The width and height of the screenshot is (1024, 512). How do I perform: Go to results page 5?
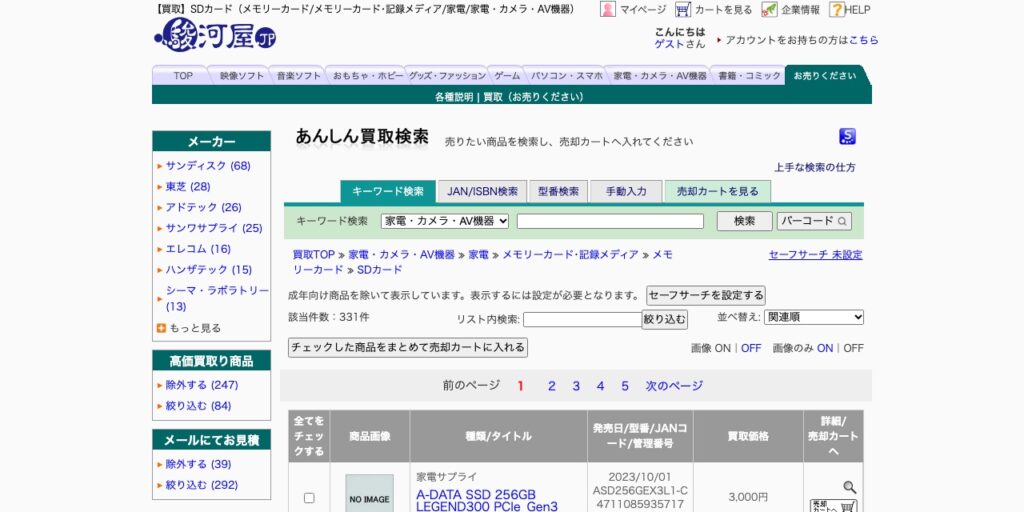coord(625,386)
